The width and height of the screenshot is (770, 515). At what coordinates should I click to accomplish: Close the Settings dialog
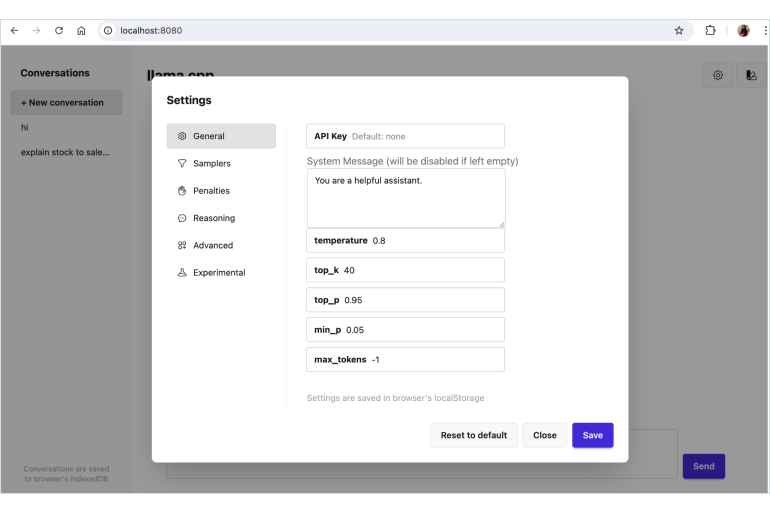545,435
